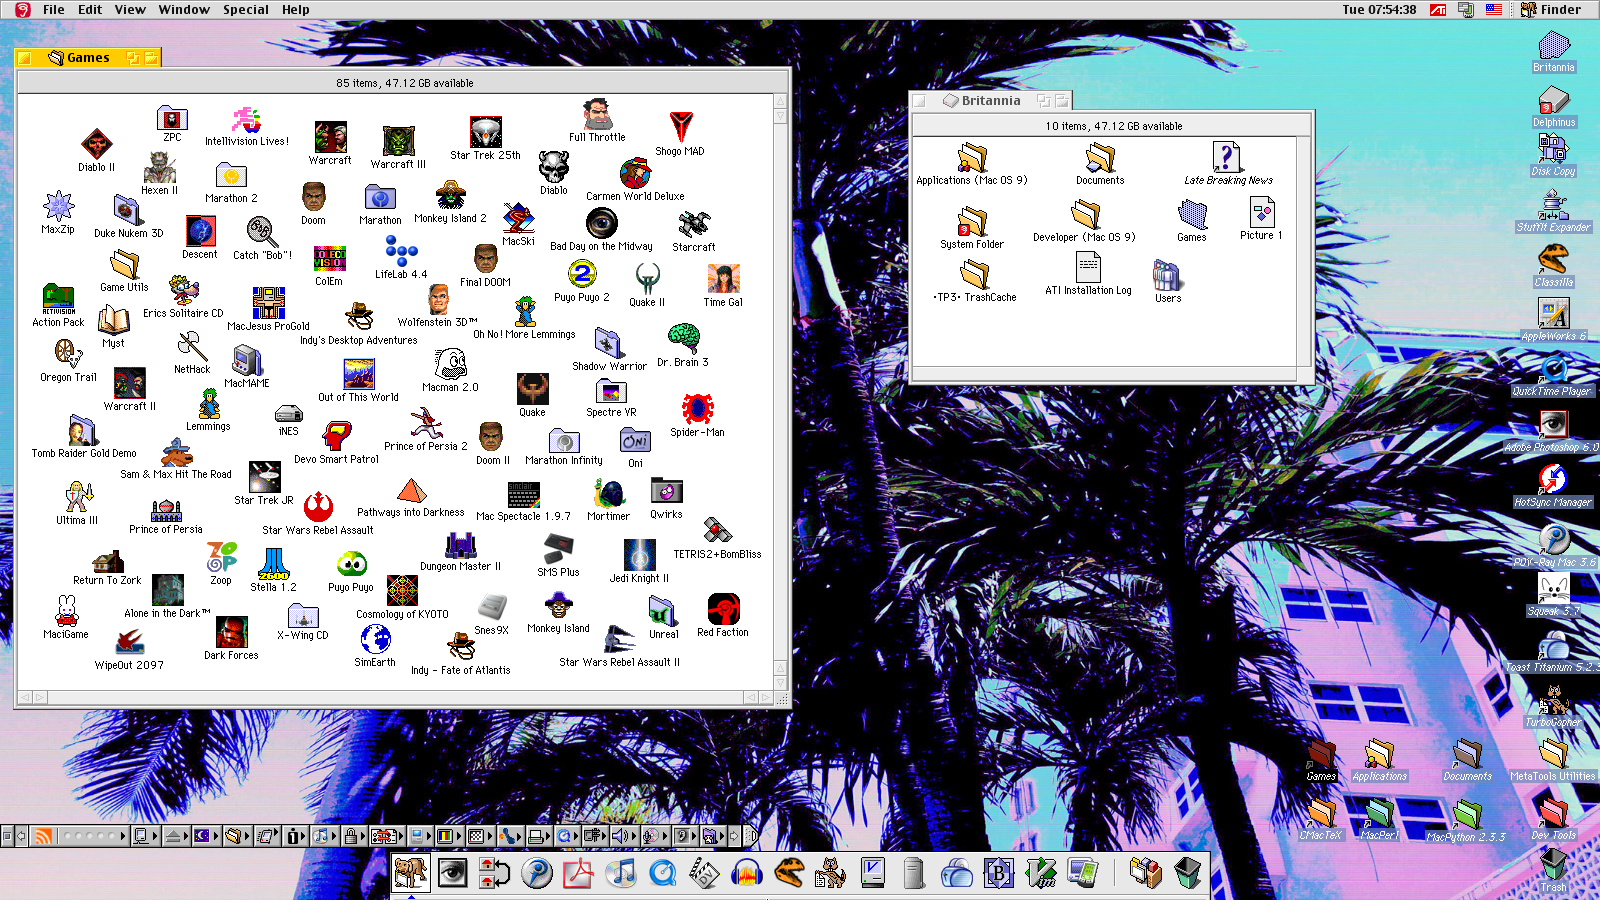The height and width of the screenshot is (900, 1600).
Task: Launch BBEdit from the bottom dock
Action: (x=998, y=873)
